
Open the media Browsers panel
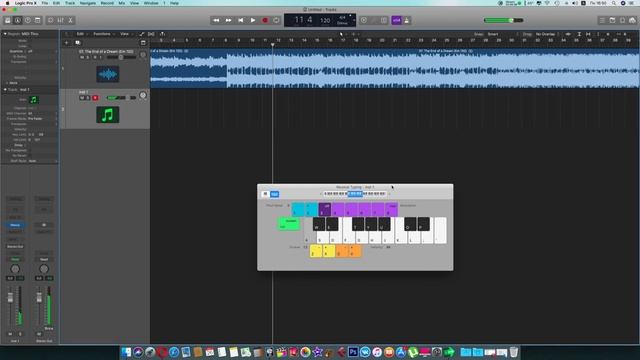(632, 20)
